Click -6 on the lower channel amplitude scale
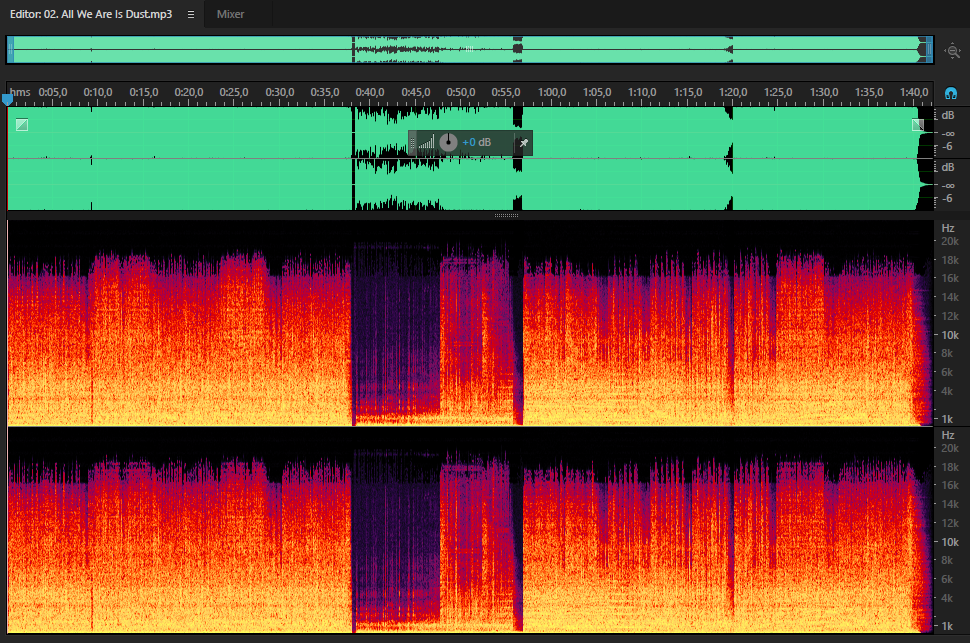Viewport: 970px width, 643px height. click(x=947, y=199)
